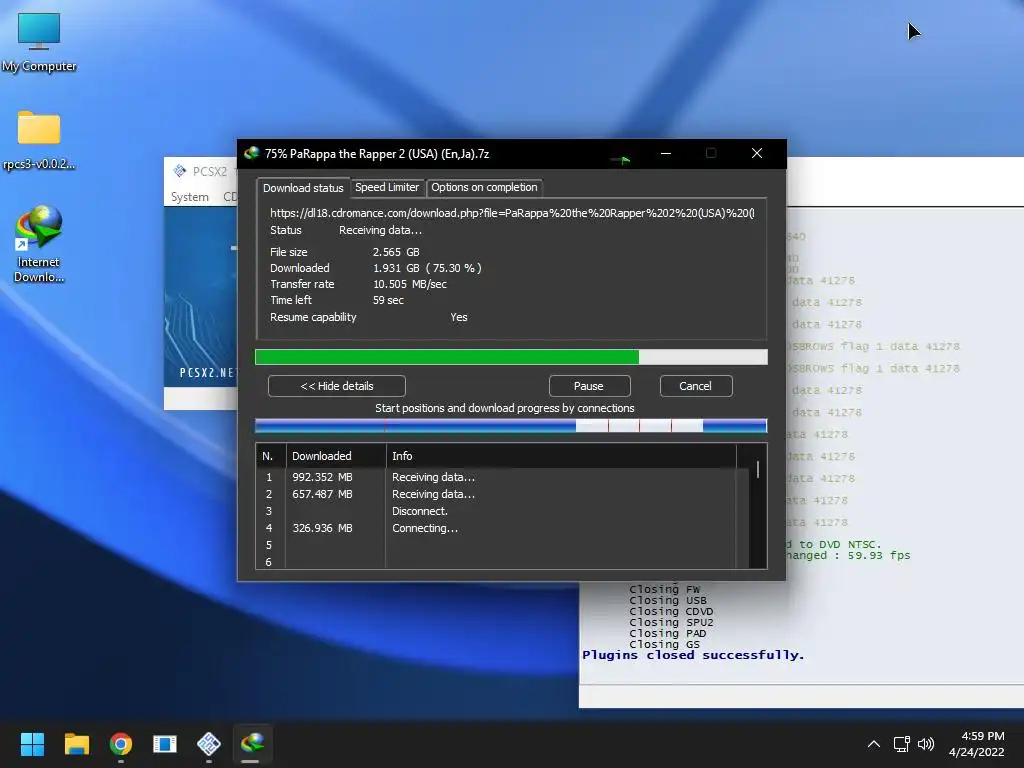Image resolution: width=1024 pixels, height=768 pixels.
Task: Click the PCSX2 window title icon
Action: click(180, 171)
